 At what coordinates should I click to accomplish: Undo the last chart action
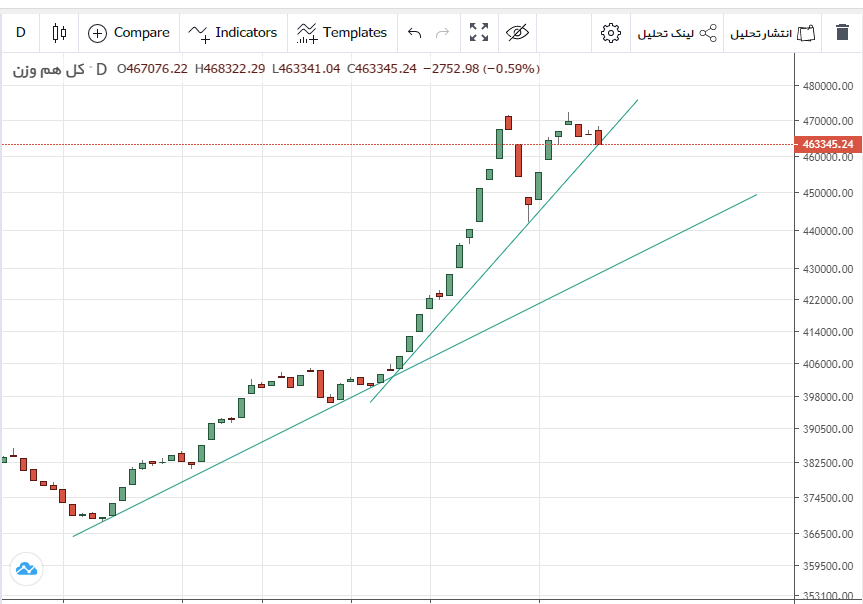414,33
